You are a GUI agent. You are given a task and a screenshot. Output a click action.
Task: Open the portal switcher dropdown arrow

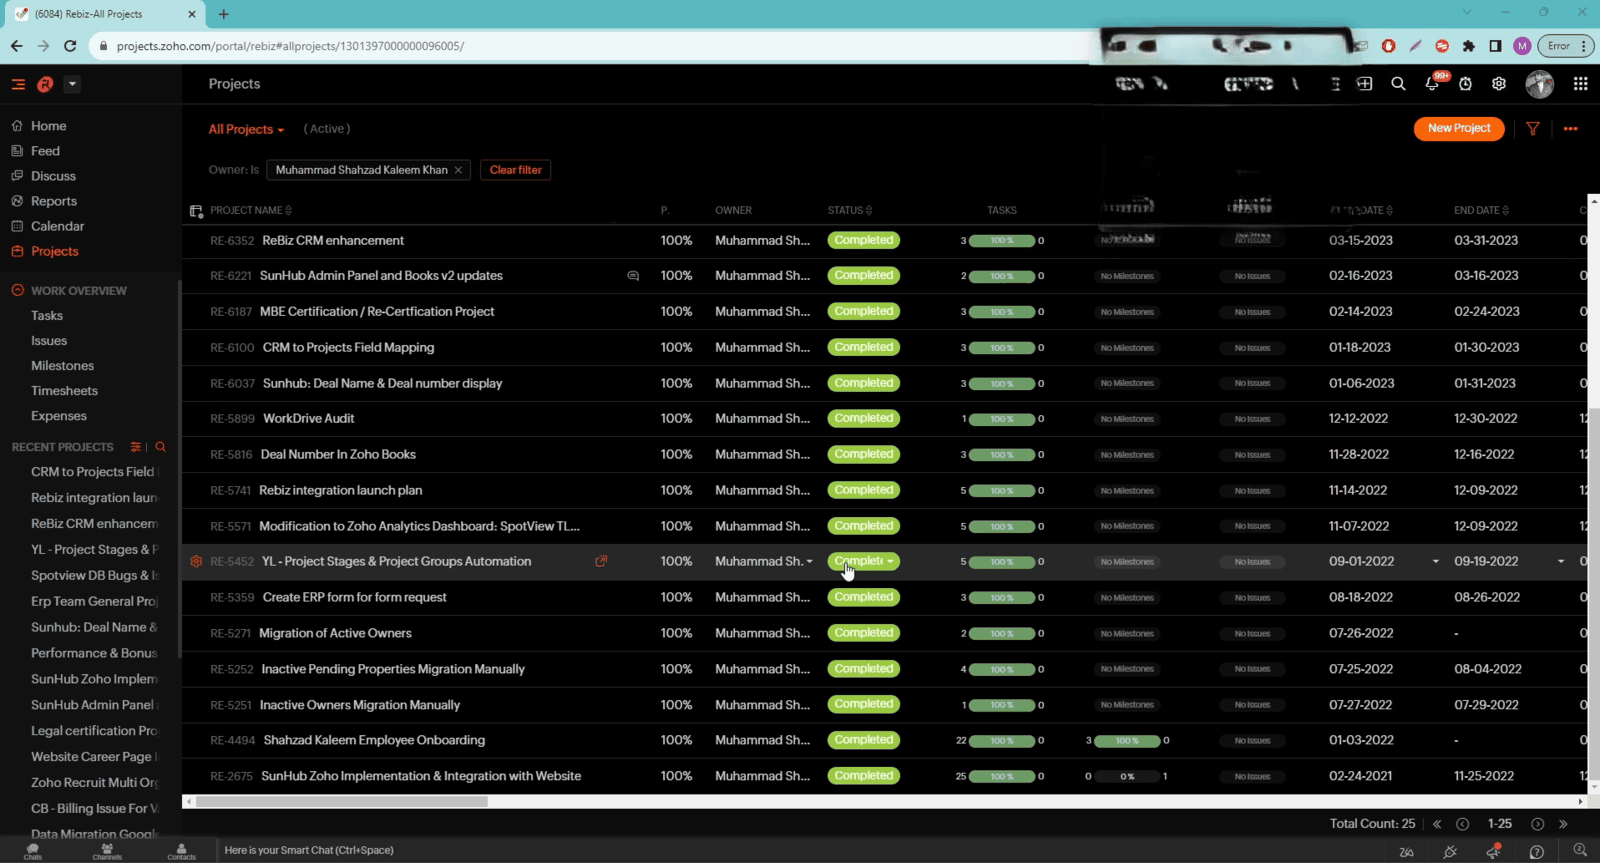pos(72,84)
